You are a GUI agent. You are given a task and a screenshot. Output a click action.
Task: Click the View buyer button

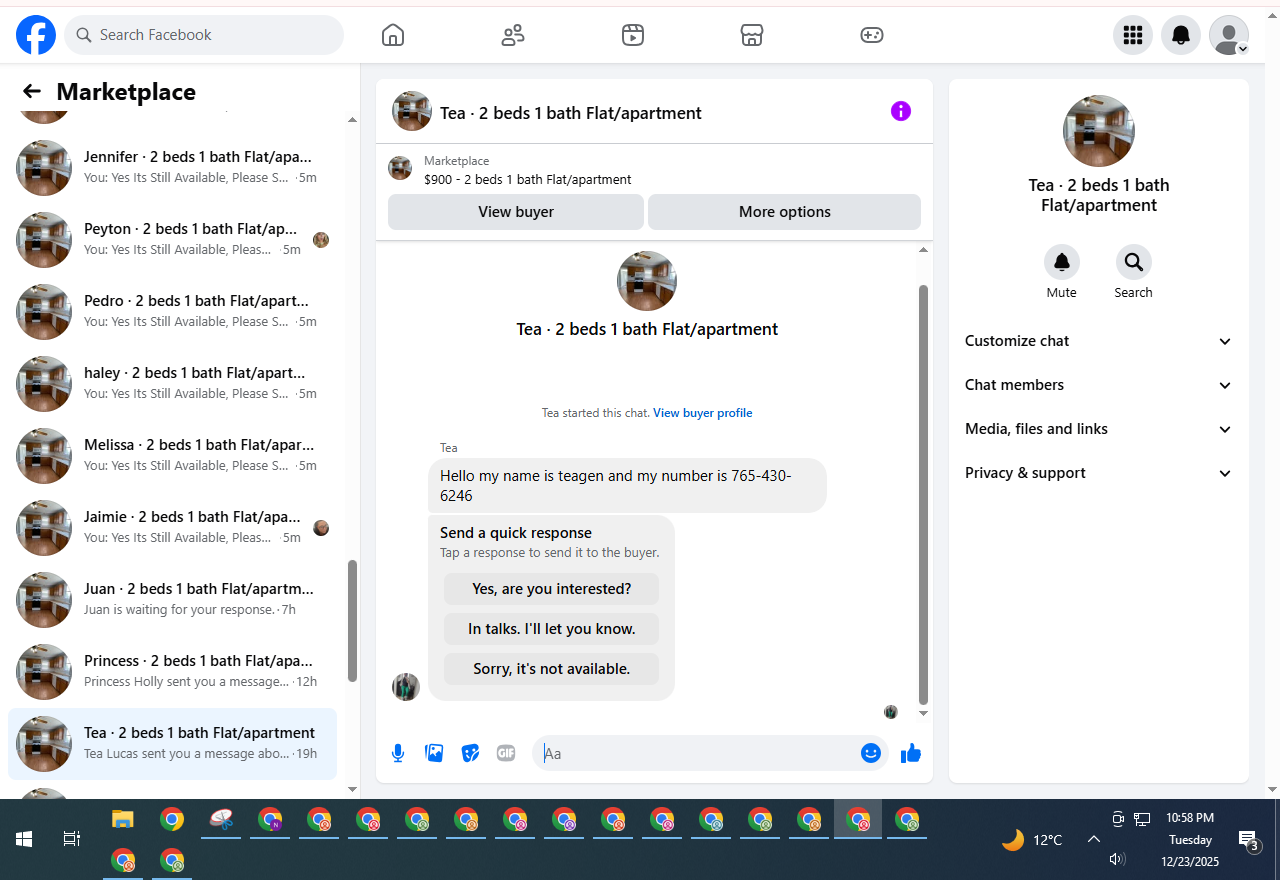click(516, 212)
